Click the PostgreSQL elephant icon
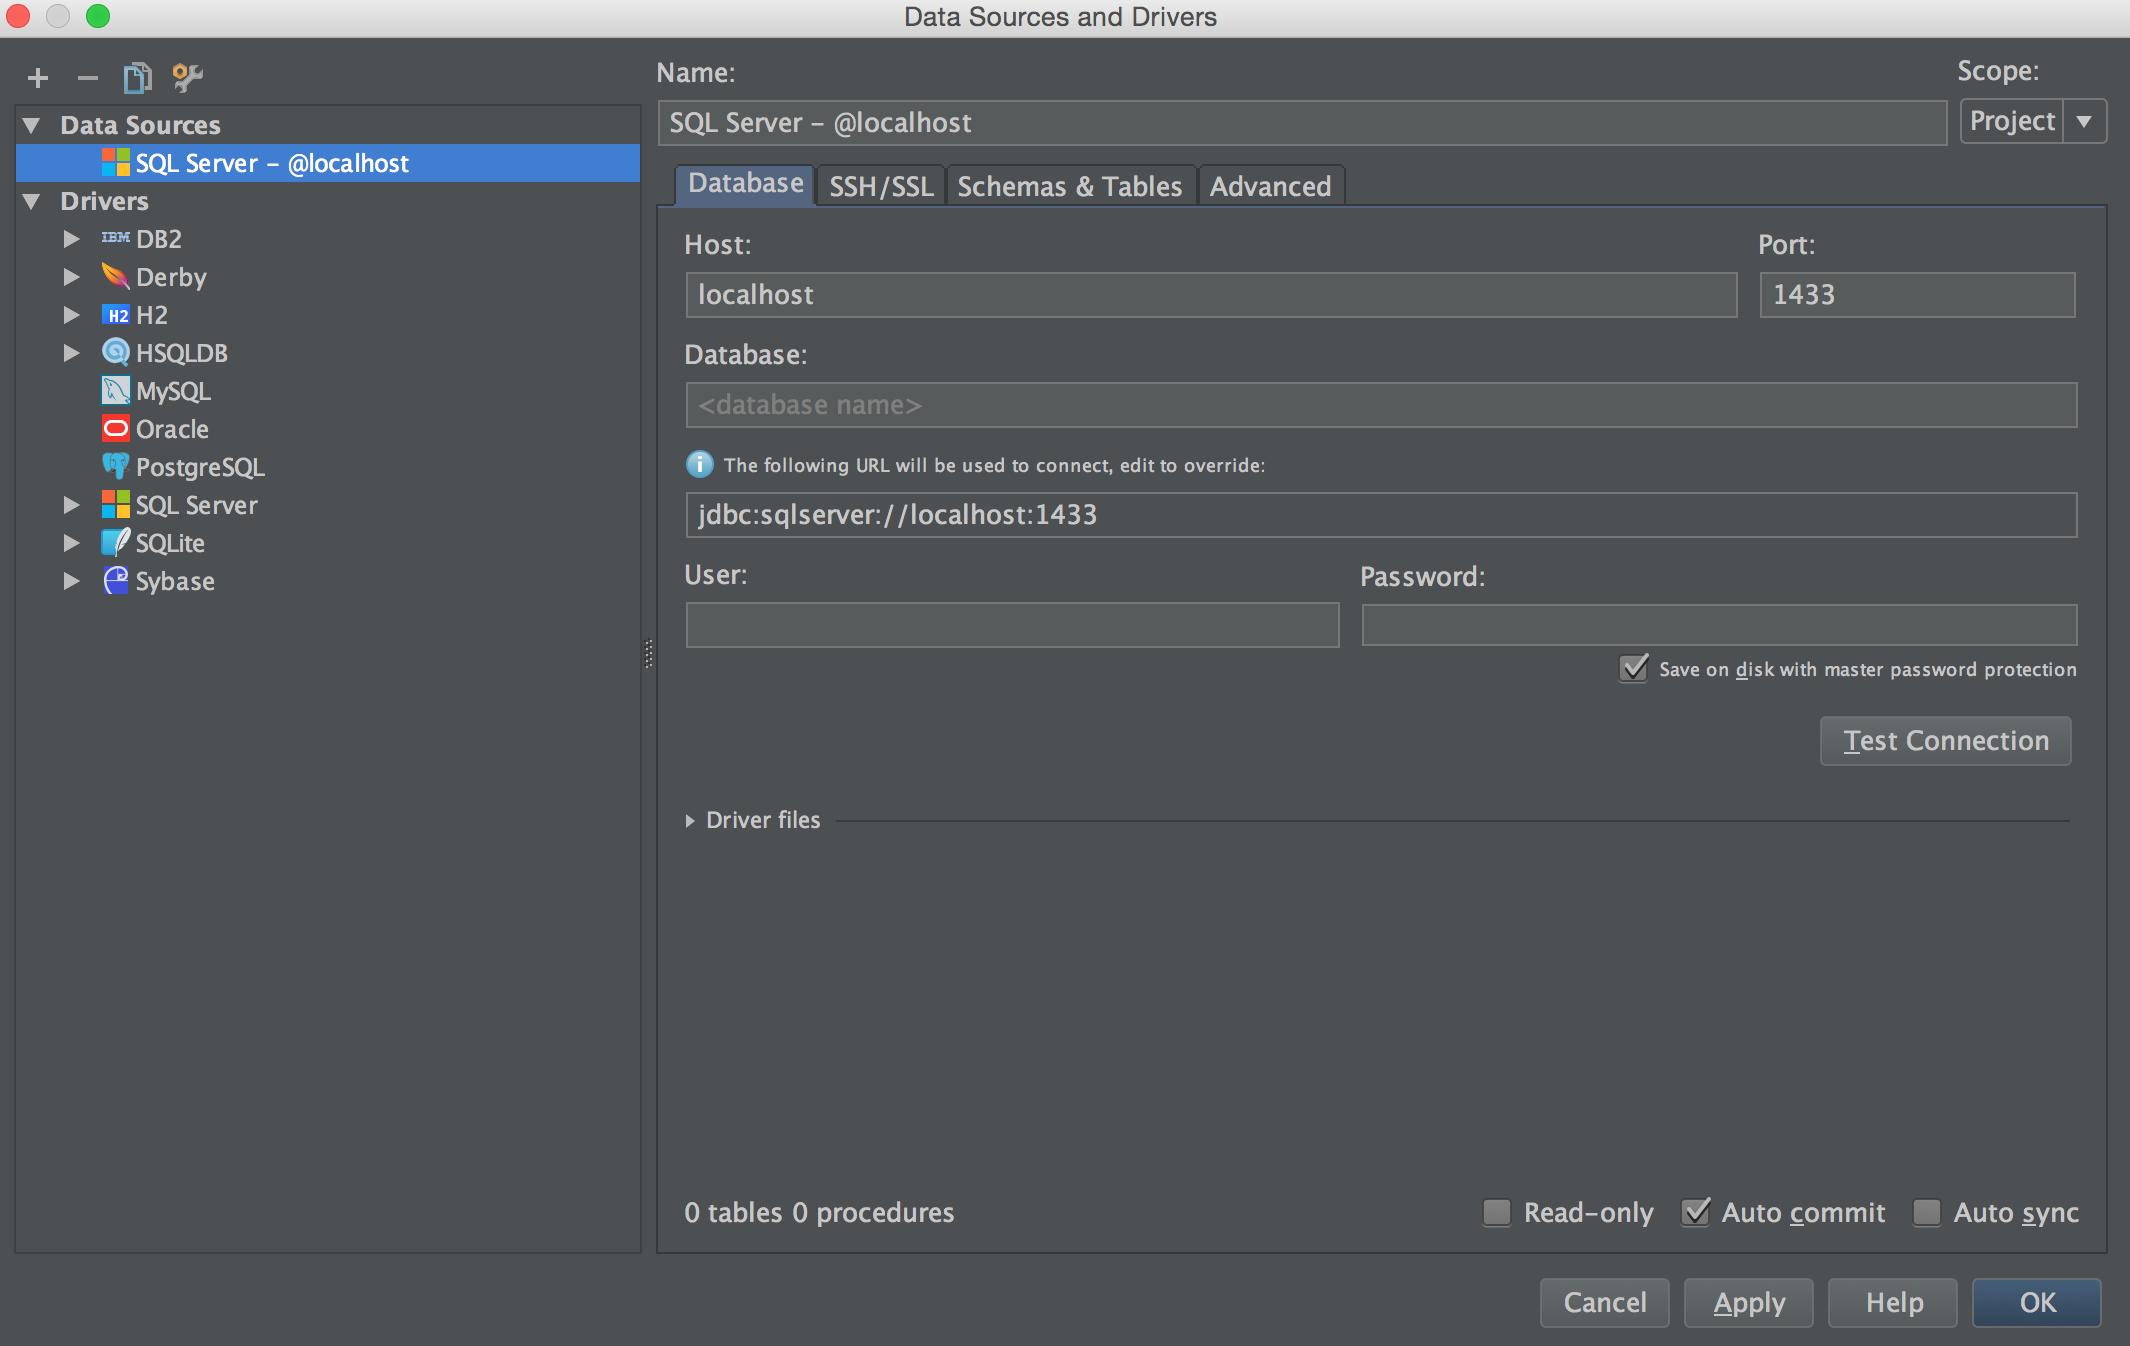This screenshot has width=2130, height=1346. pos(115,466)
